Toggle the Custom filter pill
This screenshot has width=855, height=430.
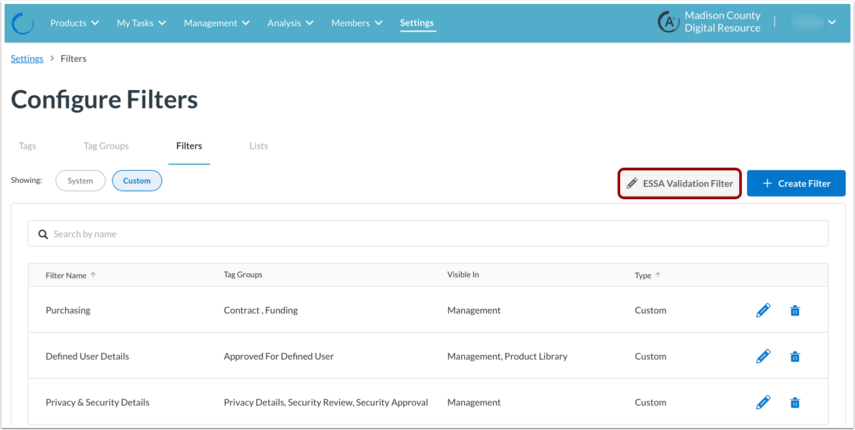[137, 181]
